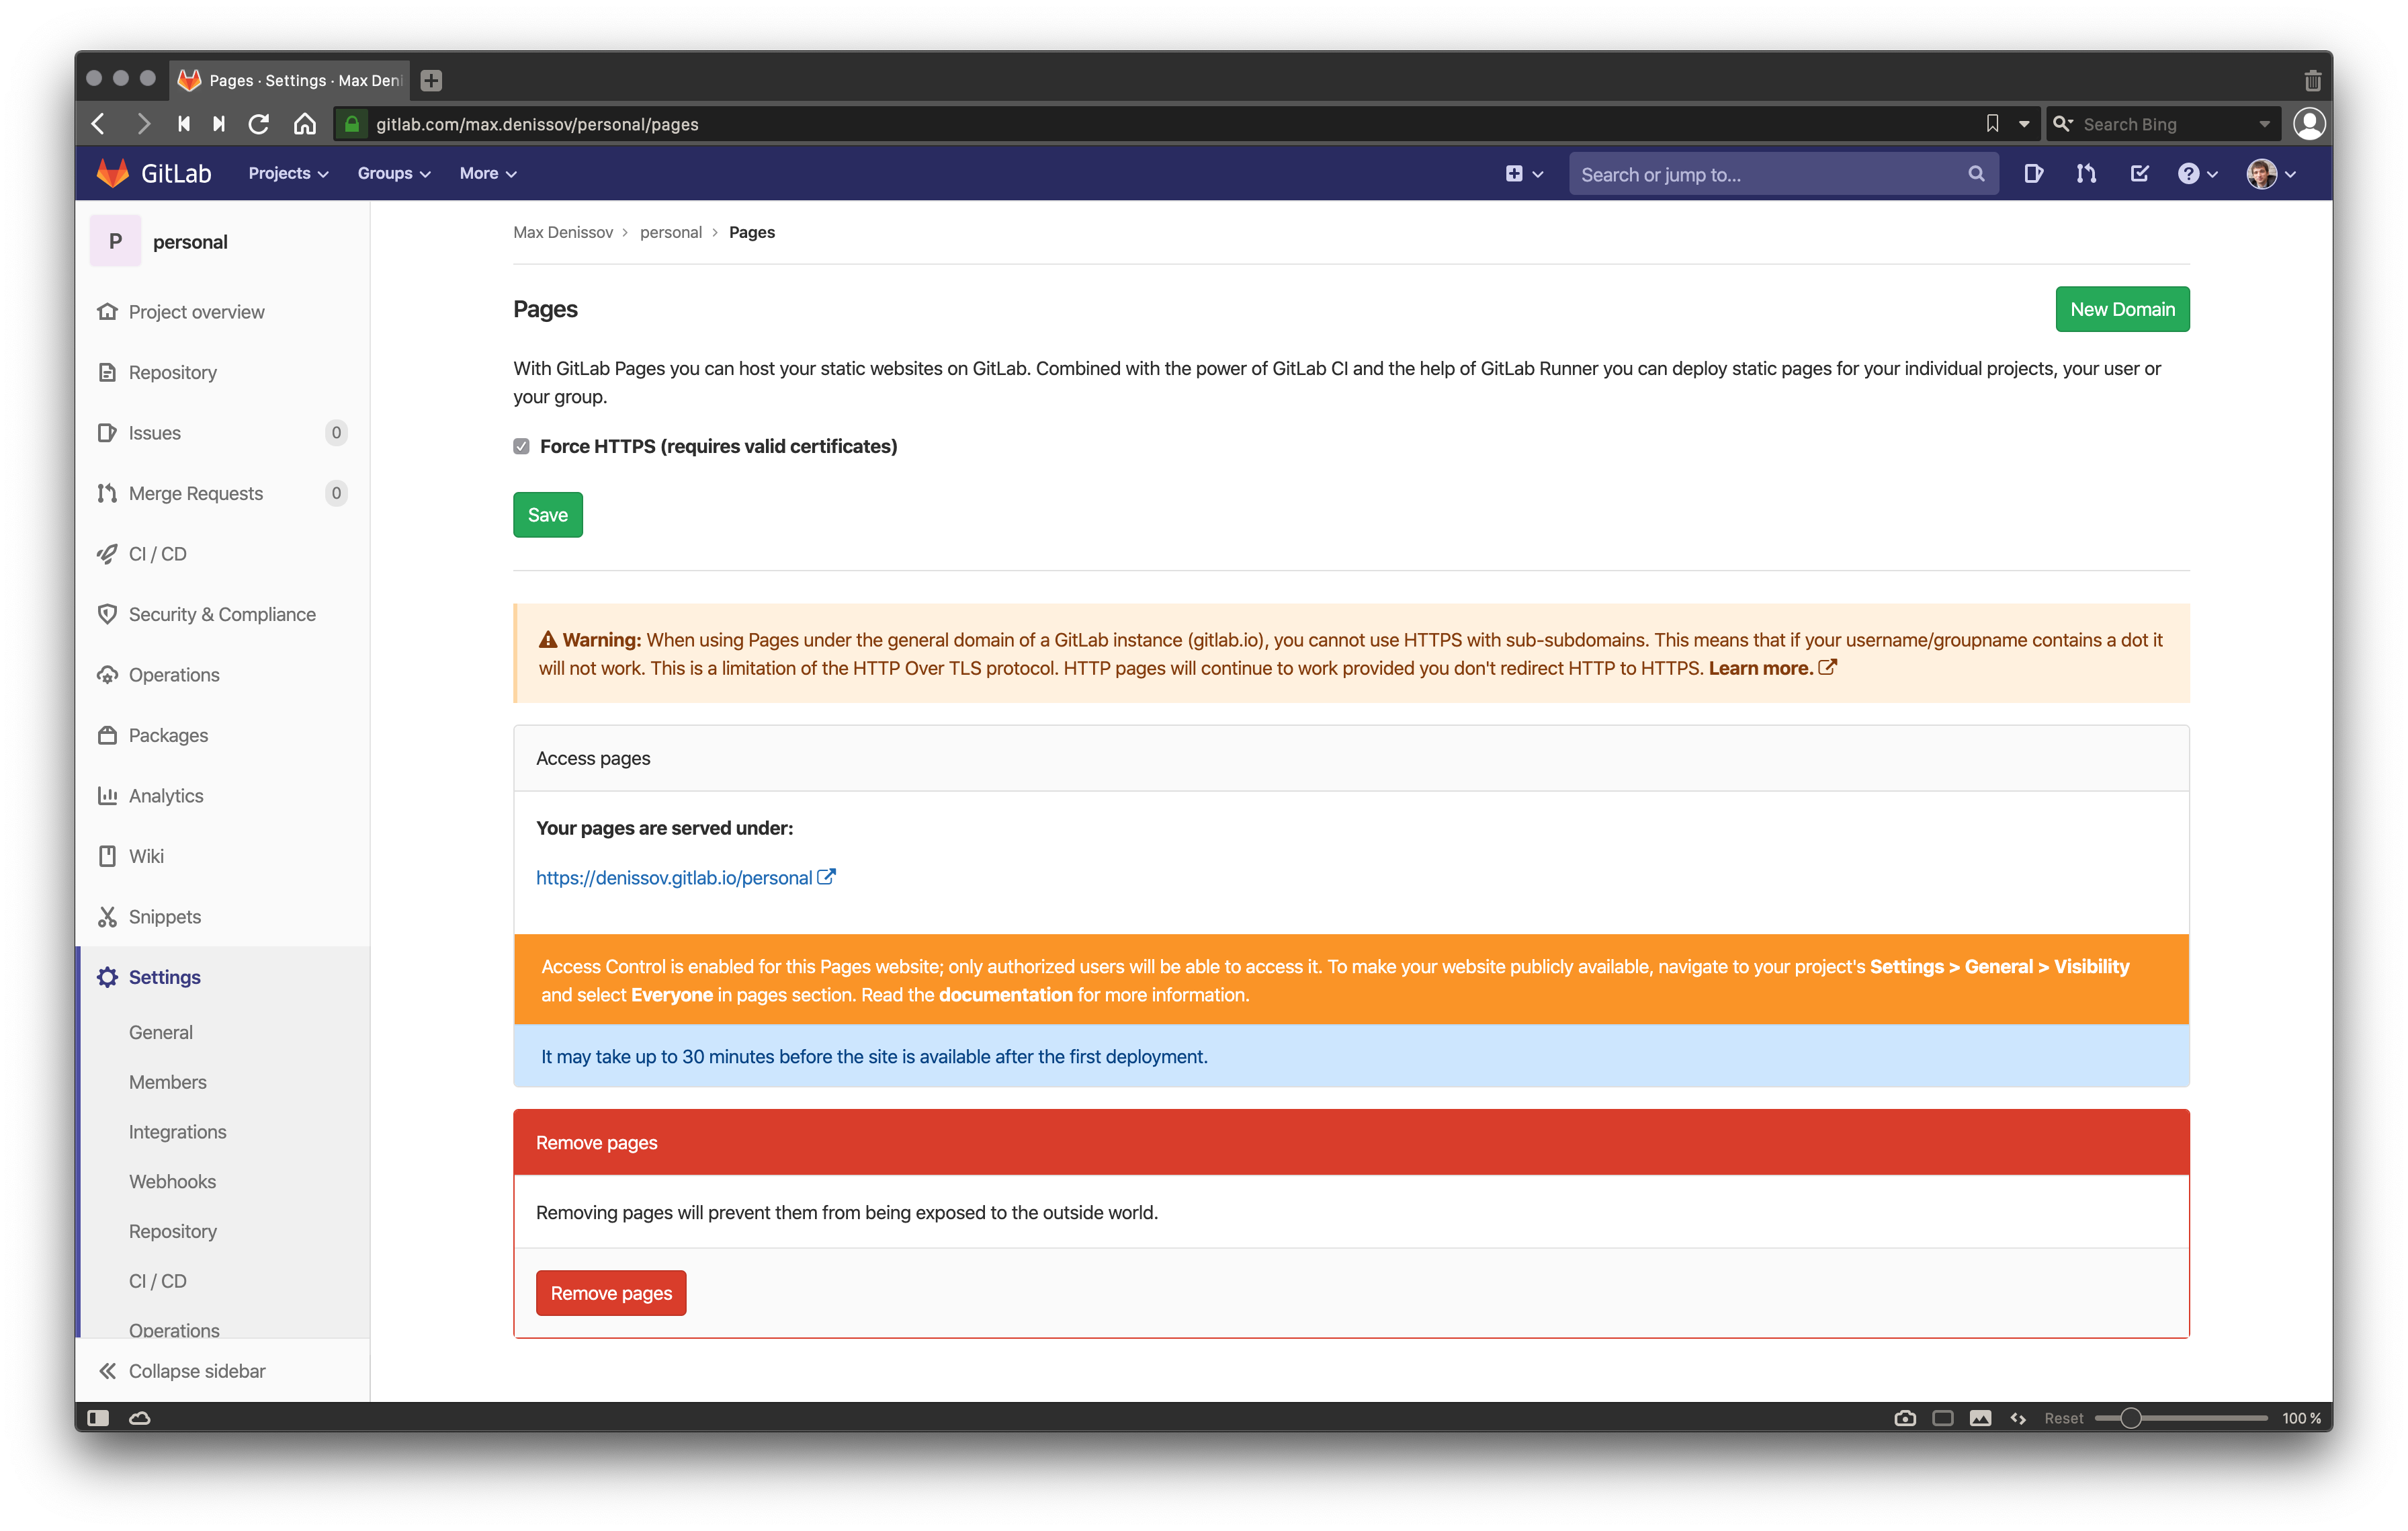This screenshot has height=1531, width=2408.
Task: Click the capture camera icon in status bar
Action: tap(1905, 1418)
